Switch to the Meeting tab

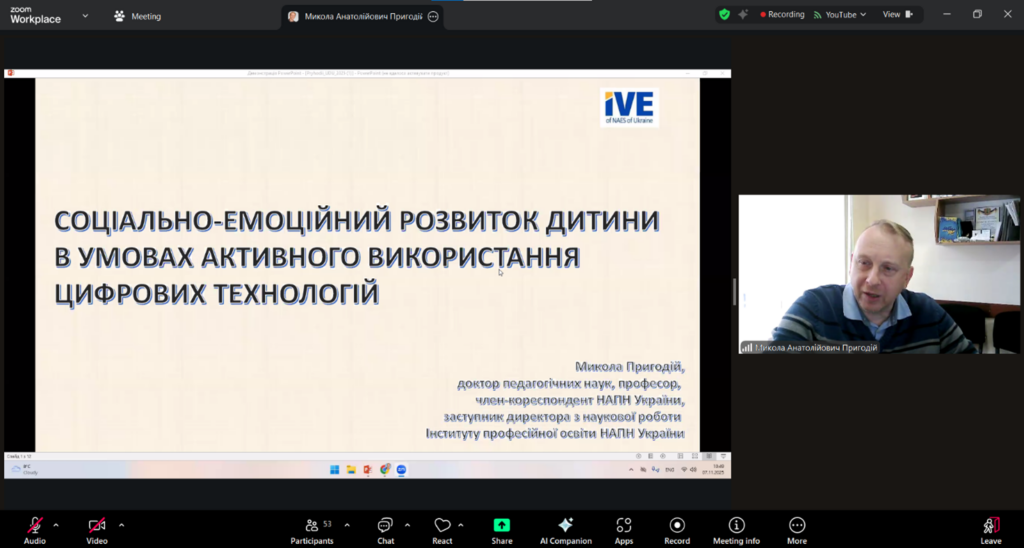(x=138, y=16)
